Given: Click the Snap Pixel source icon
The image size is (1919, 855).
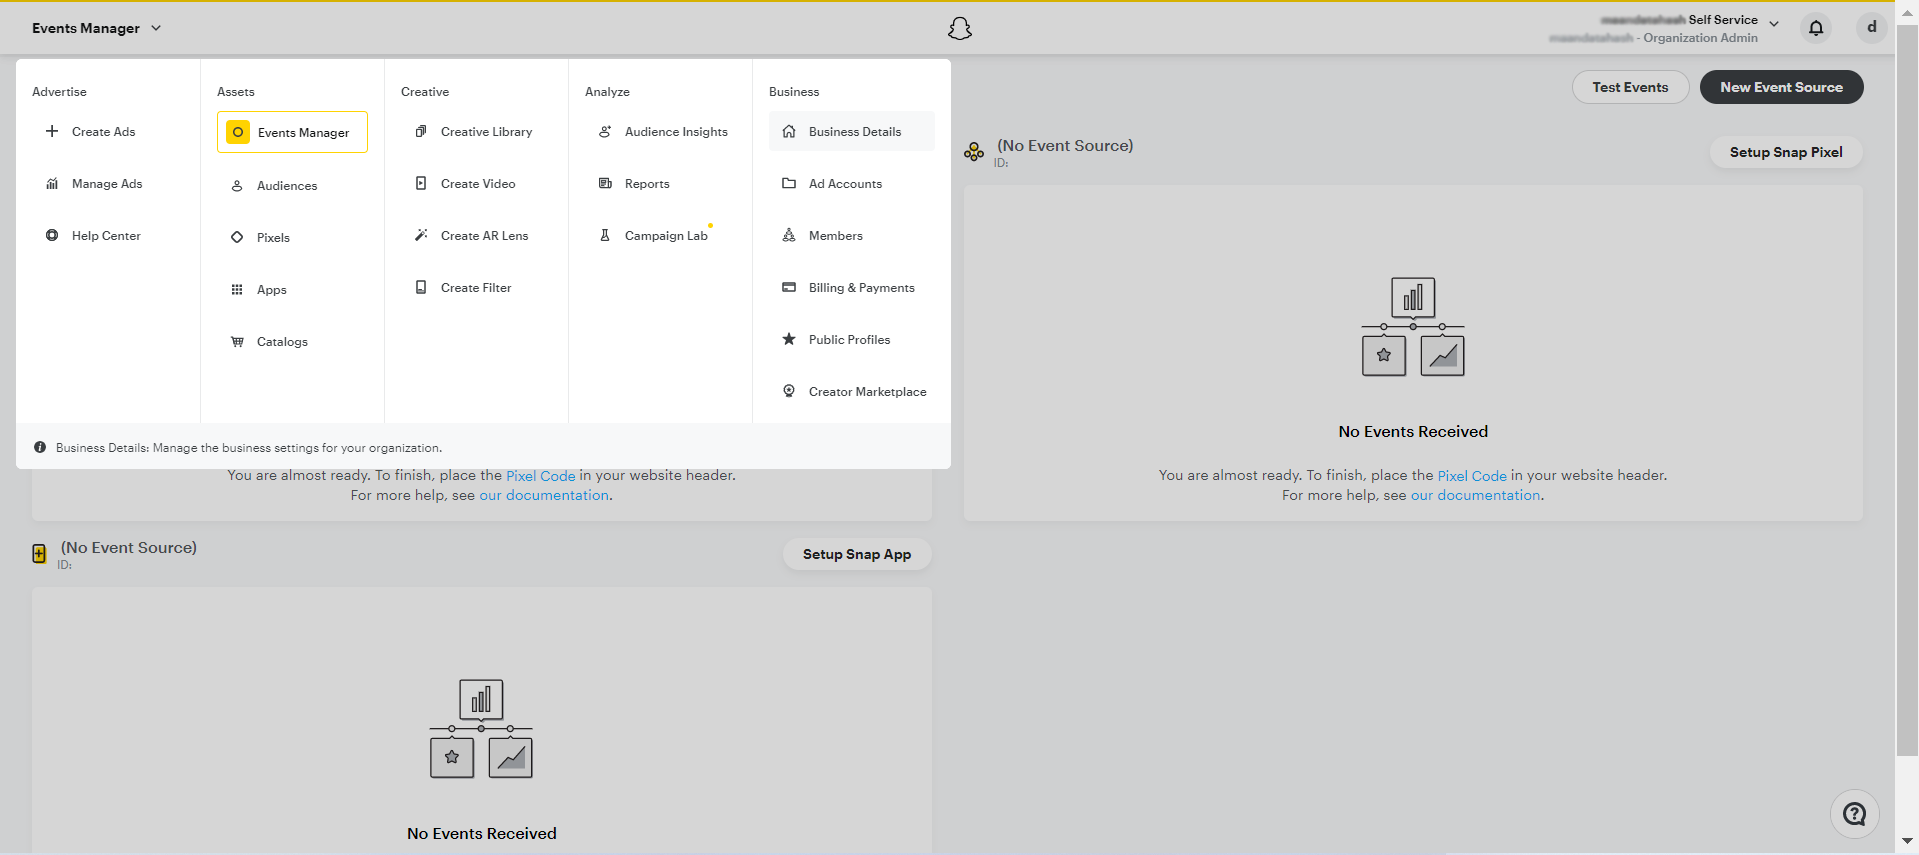Looking at the screenshot, I should (974, 152).
